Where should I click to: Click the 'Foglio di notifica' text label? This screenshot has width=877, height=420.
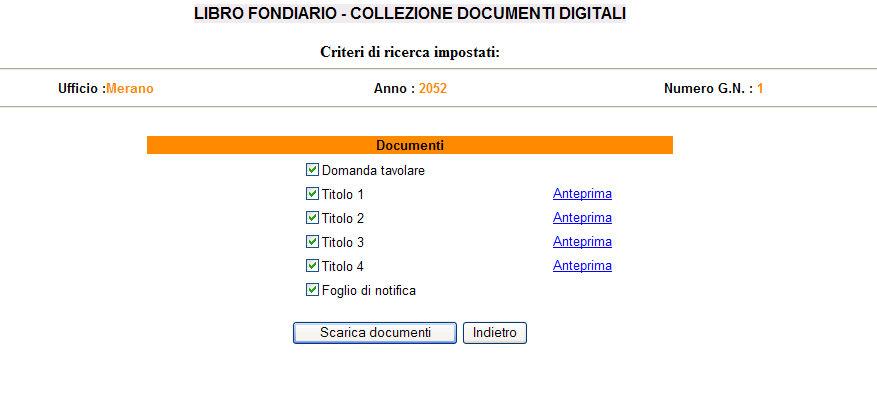tap(369, 291)
